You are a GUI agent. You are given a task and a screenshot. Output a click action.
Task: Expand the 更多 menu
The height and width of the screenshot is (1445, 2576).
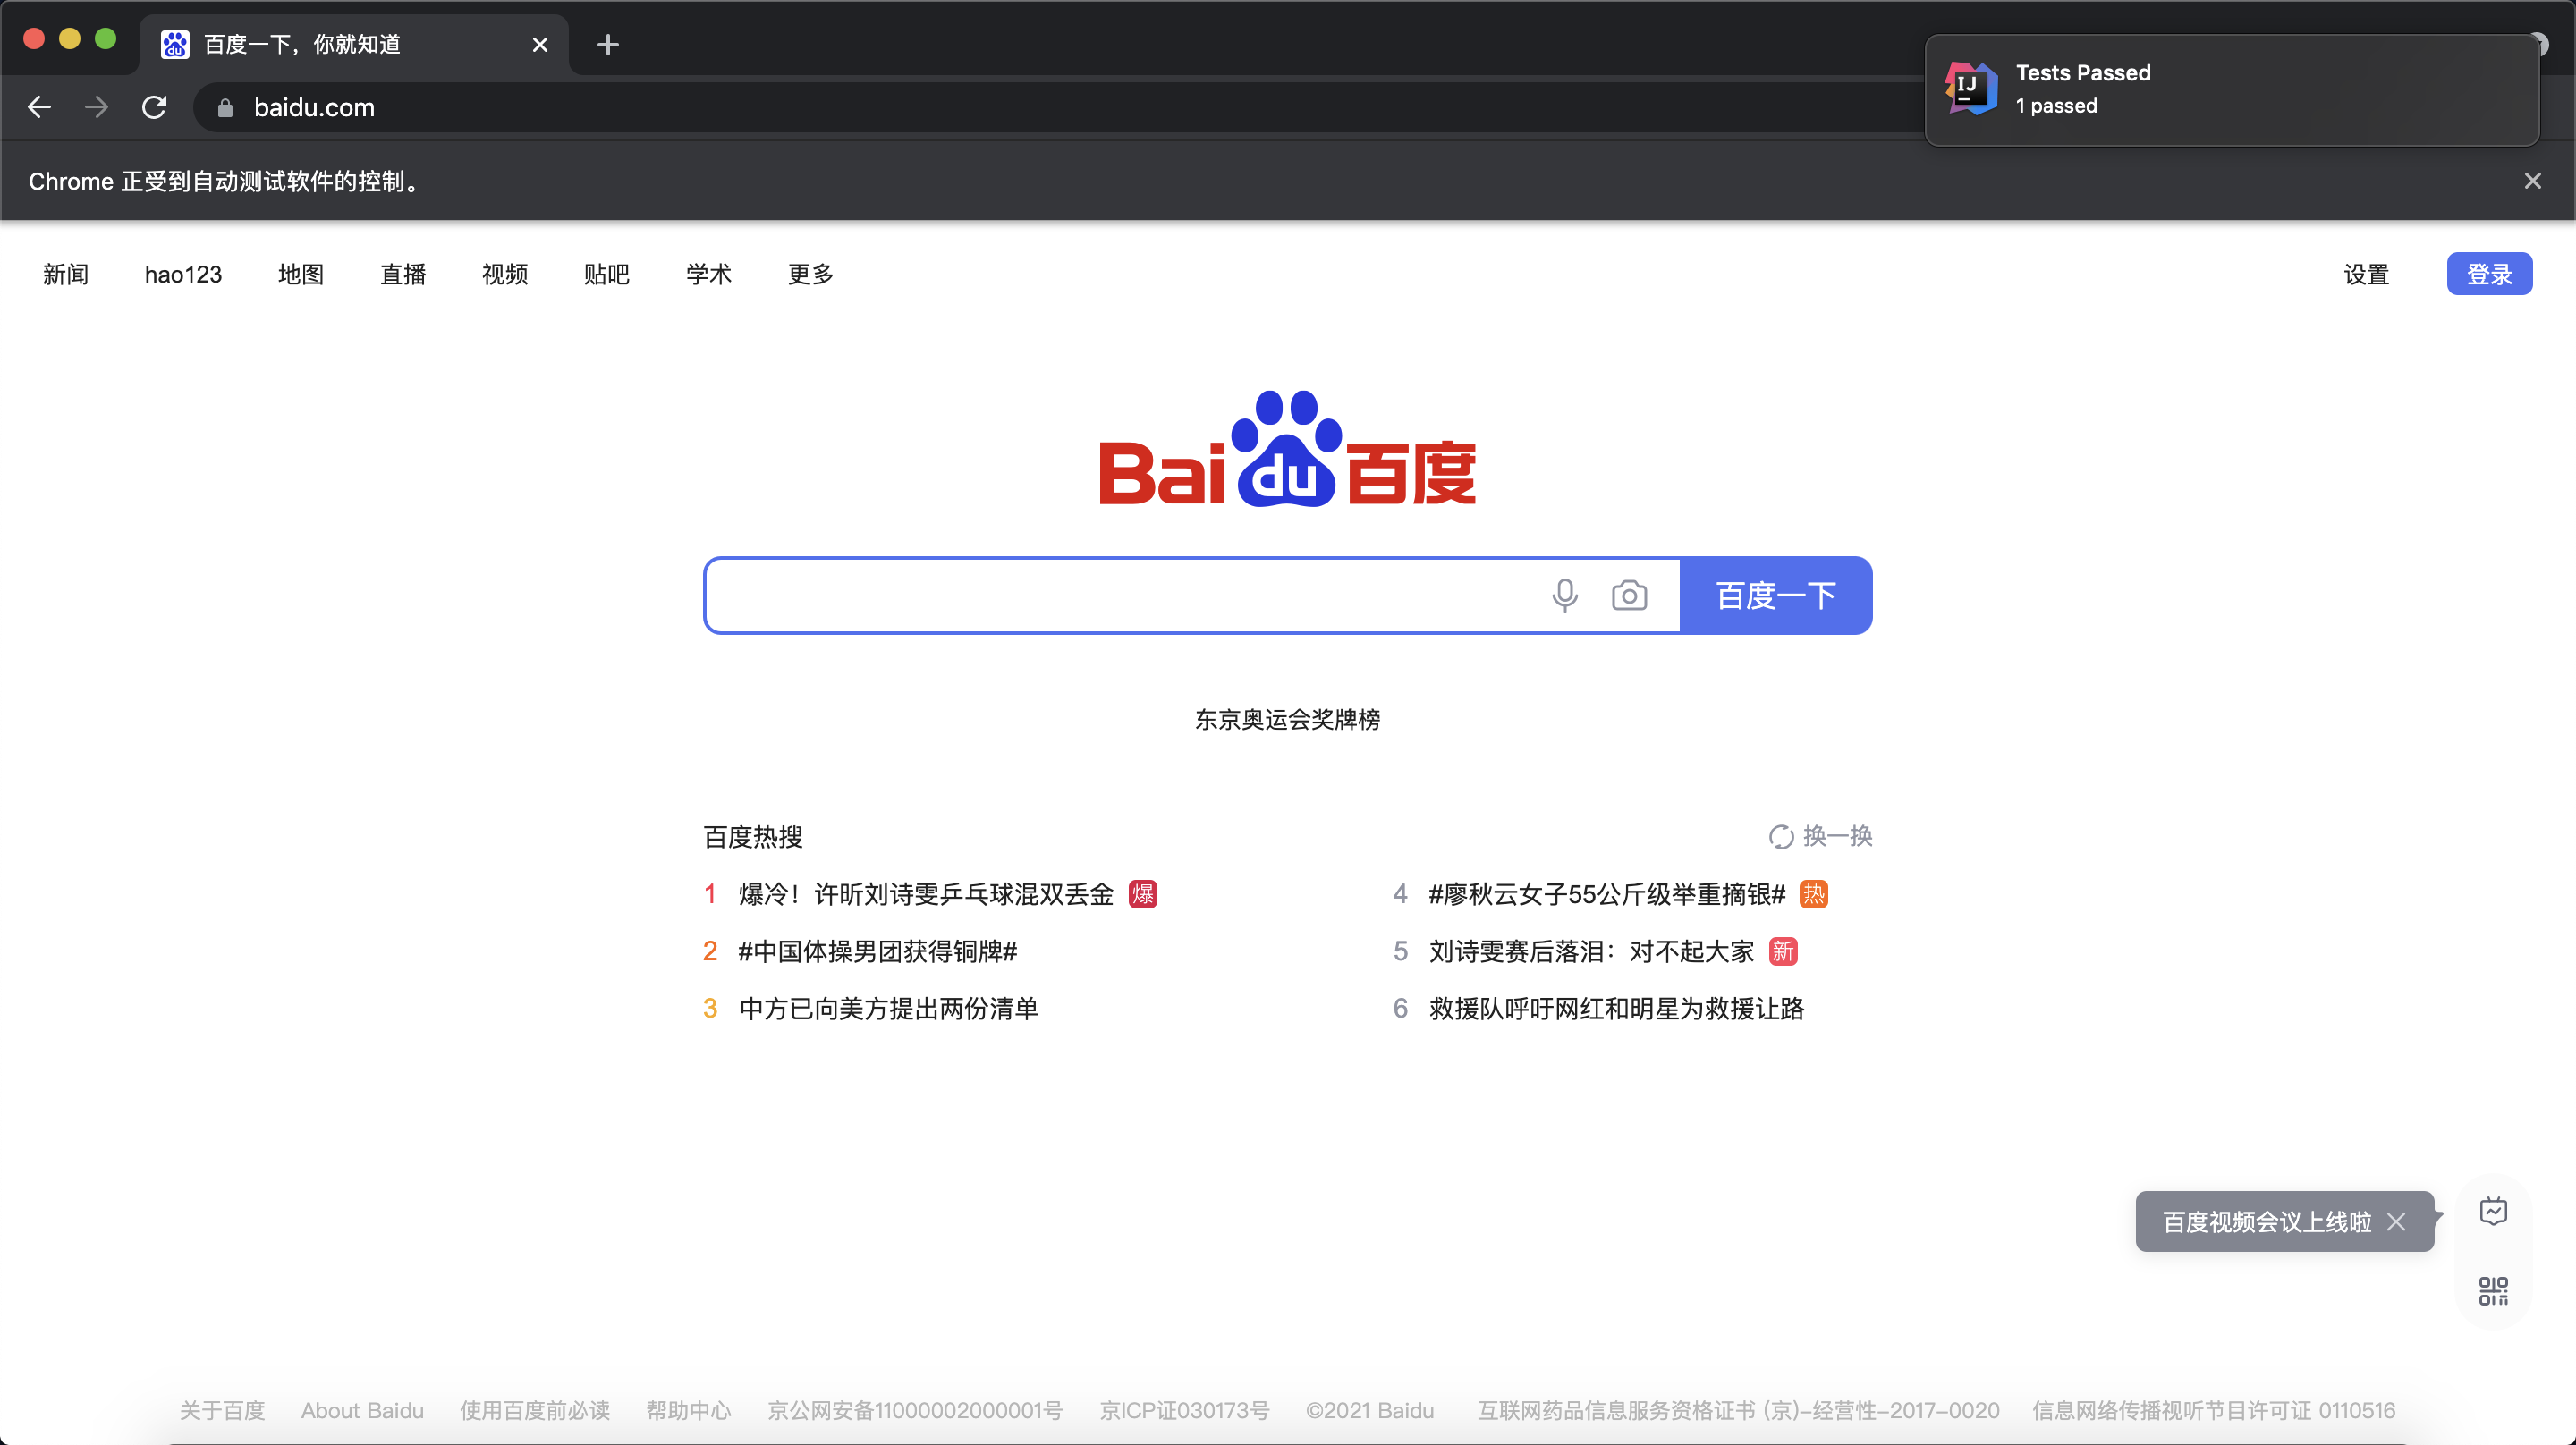(811, 274)
